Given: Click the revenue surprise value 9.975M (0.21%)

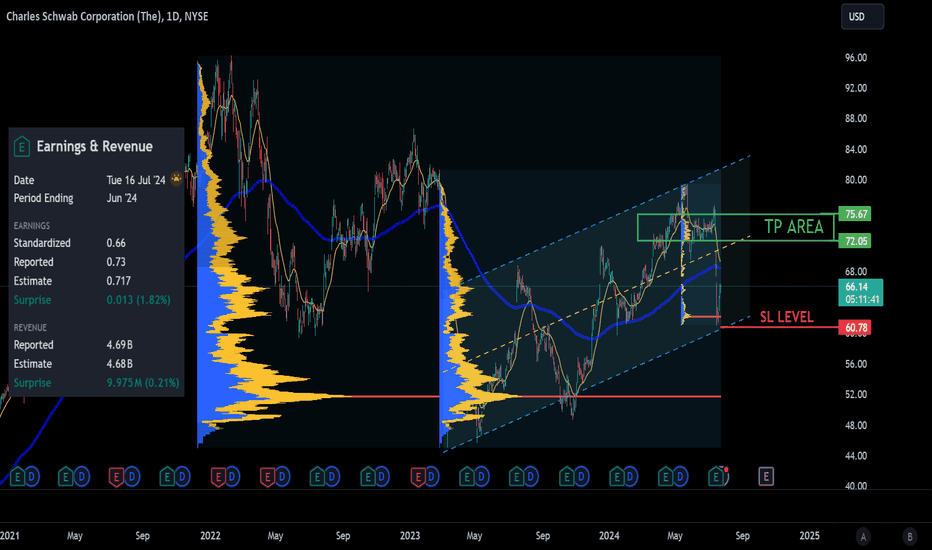Looking at the screenshot, I should coord(143,383).
